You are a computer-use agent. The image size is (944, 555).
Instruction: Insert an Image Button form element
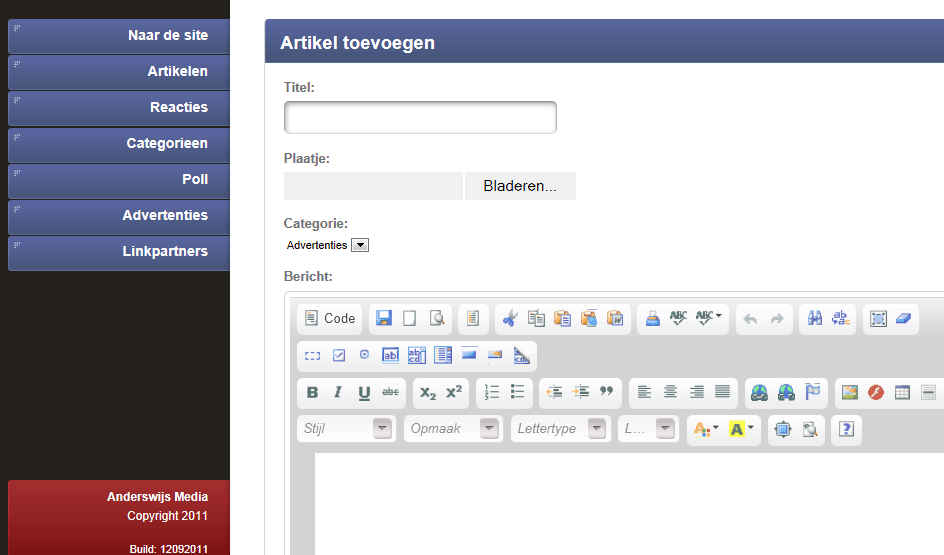point(495,356)
